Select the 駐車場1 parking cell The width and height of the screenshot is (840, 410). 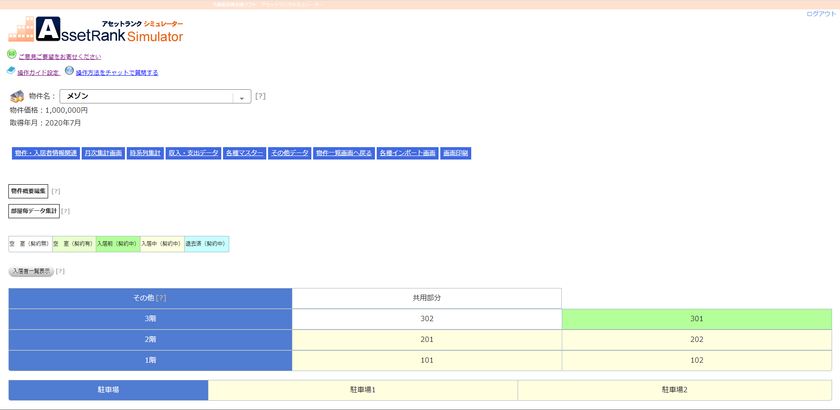363,390
